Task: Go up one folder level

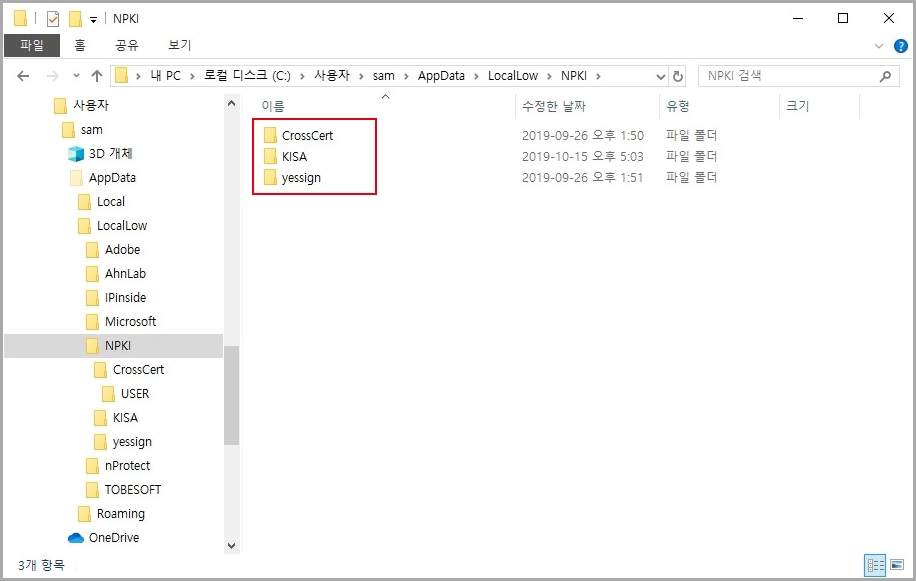Action: click(97, 76)
